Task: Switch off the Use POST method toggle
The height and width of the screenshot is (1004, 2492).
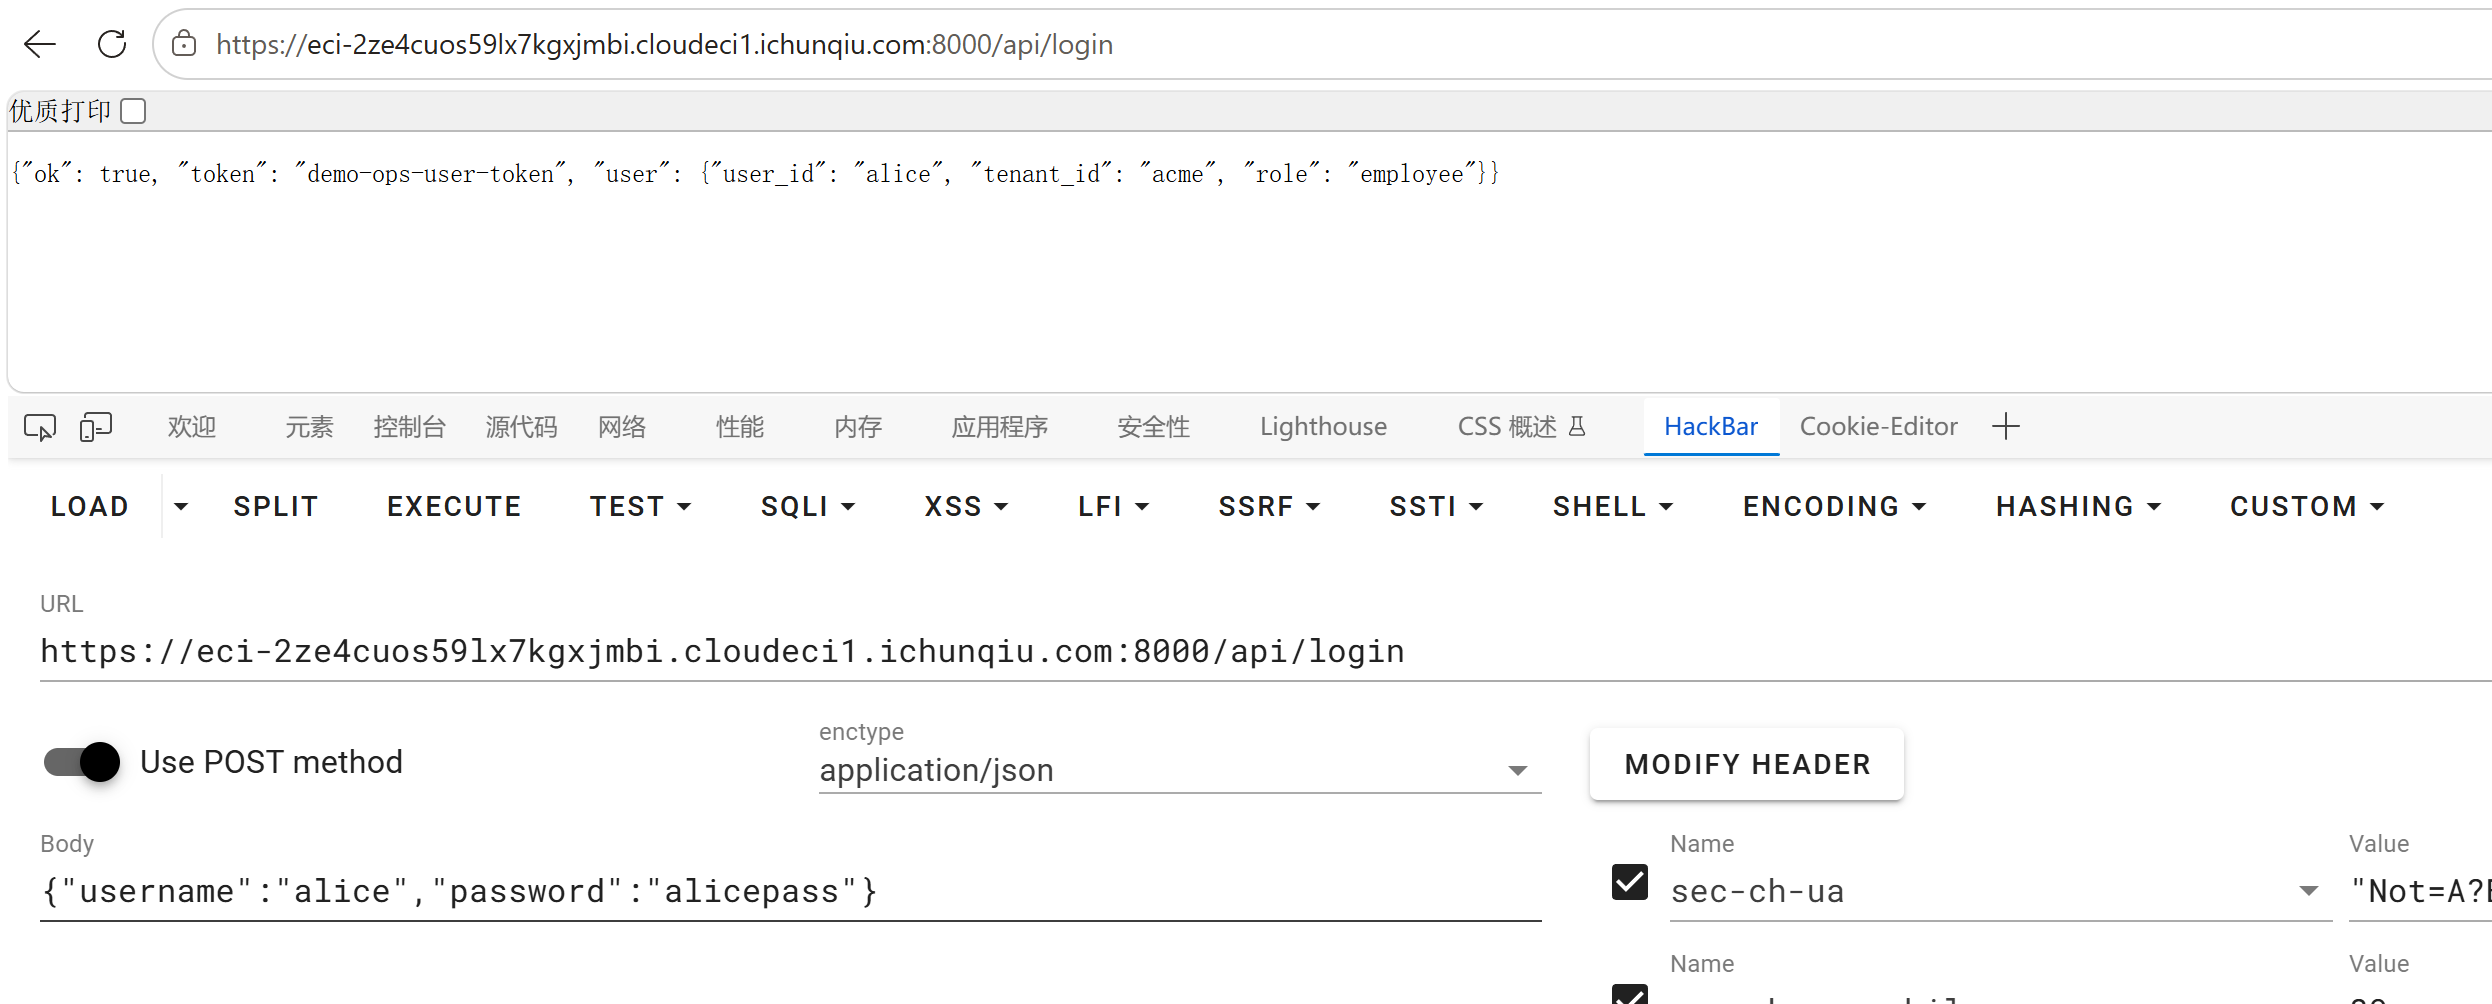Action: pos(82,762)
